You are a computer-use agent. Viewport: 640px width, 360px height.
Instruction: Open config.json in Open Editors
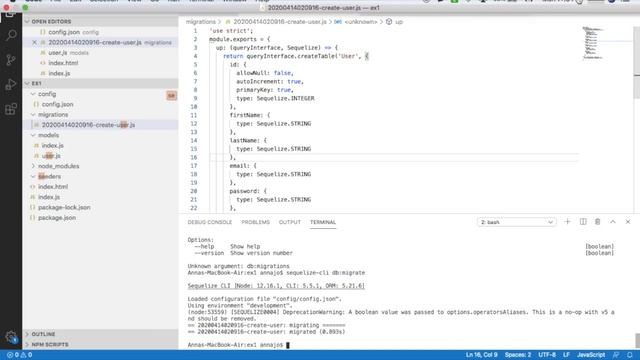pyautogui.click(x=100, y=32)
